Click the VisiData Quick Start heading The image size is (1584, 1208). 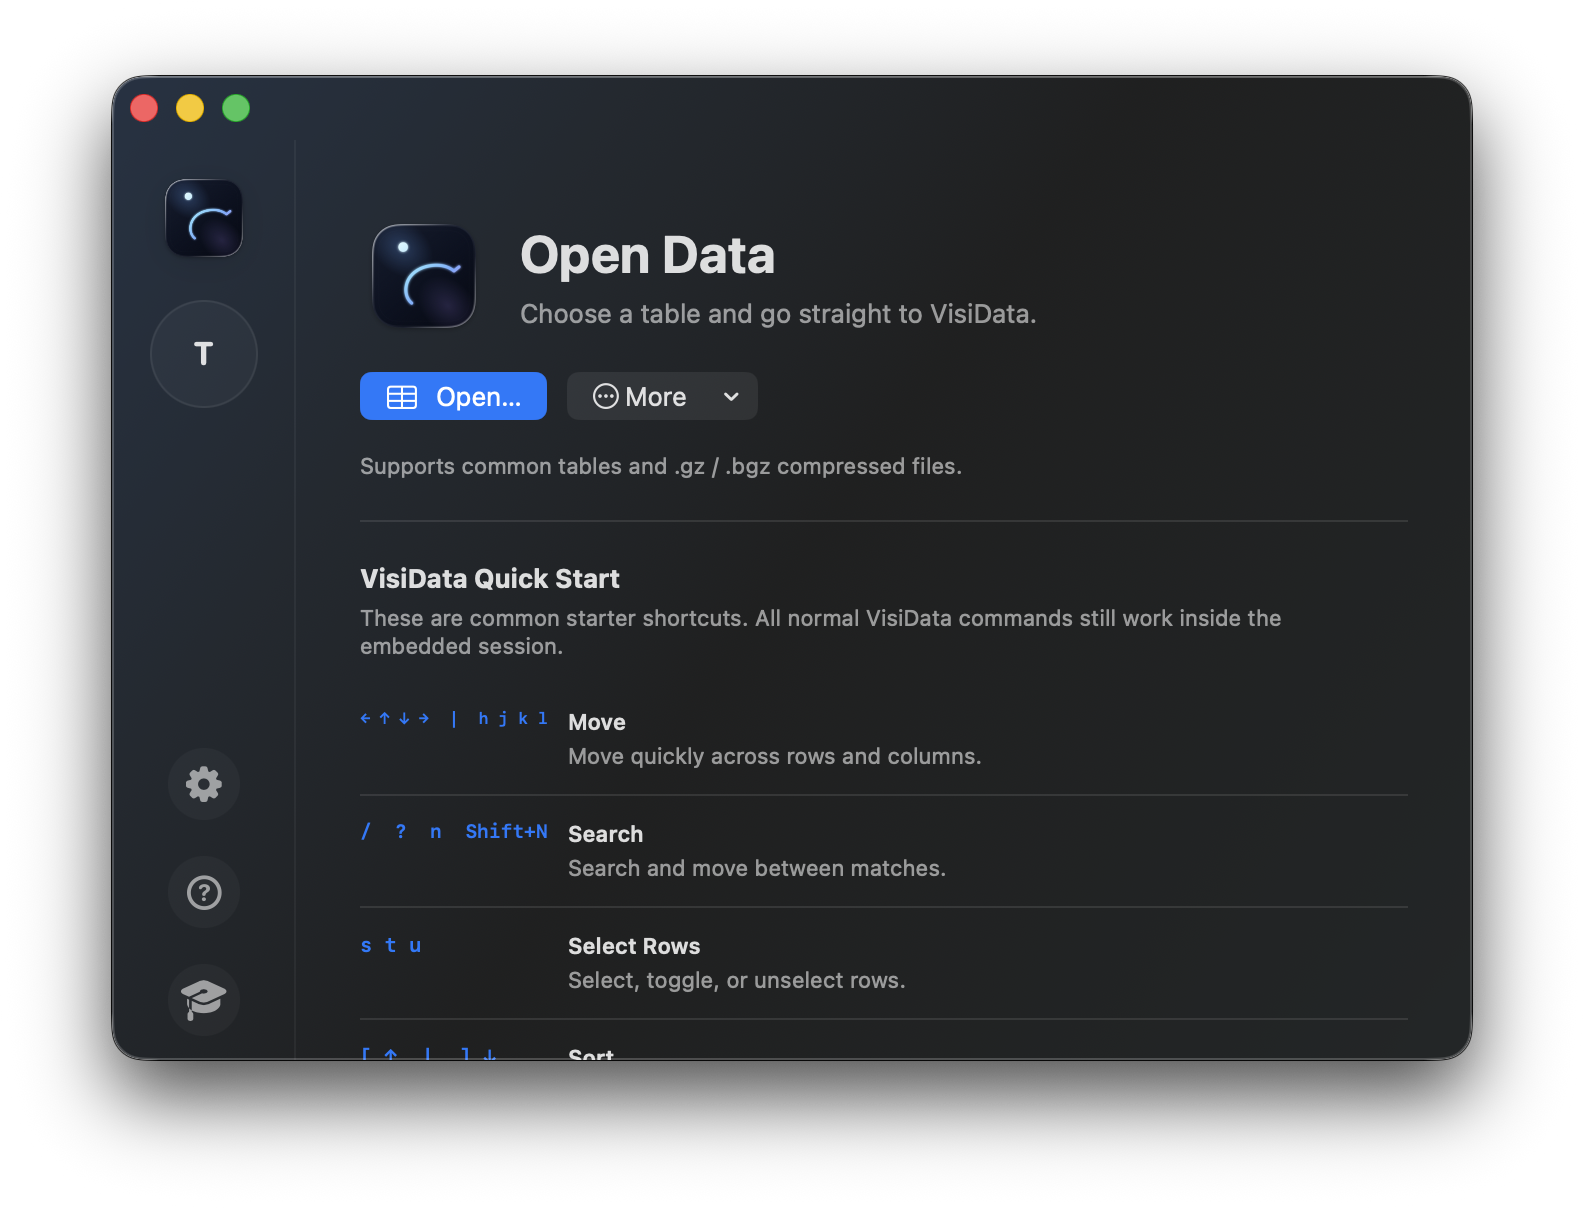(x=490, y=579)
